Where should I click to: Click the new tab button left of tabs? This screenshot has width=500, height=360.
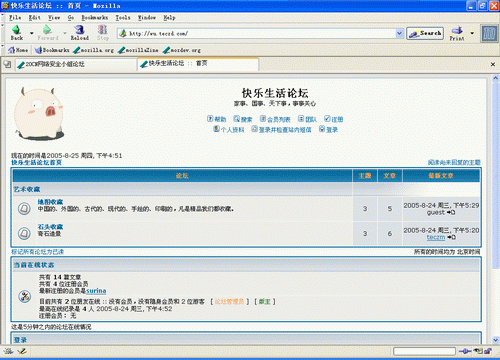point(7,64)
